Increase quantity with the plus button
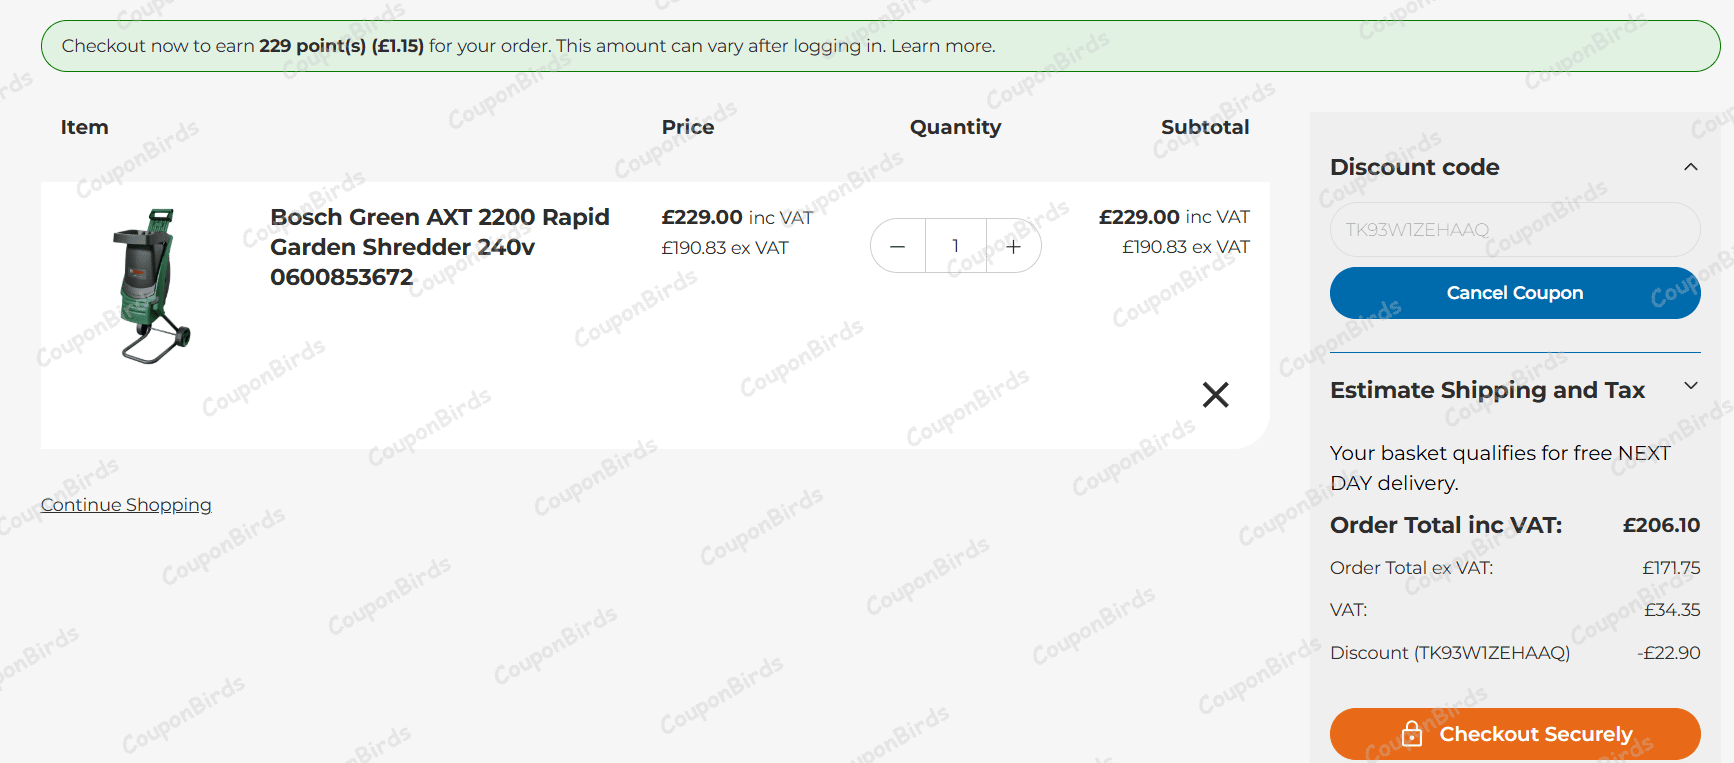 (1013, 246)
